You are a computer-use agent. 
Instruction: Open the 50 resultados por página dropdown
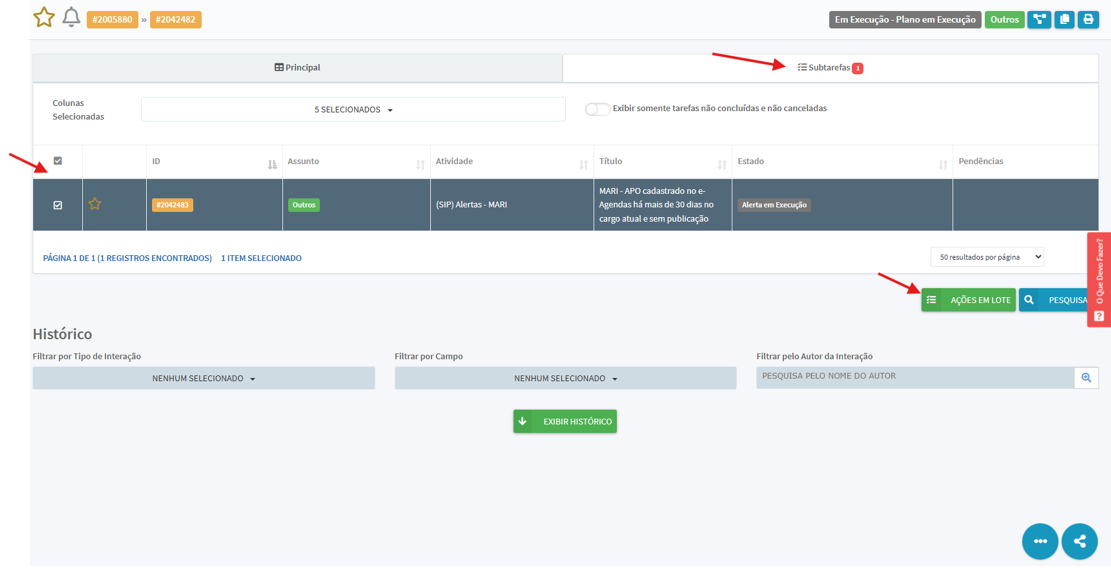987,257
